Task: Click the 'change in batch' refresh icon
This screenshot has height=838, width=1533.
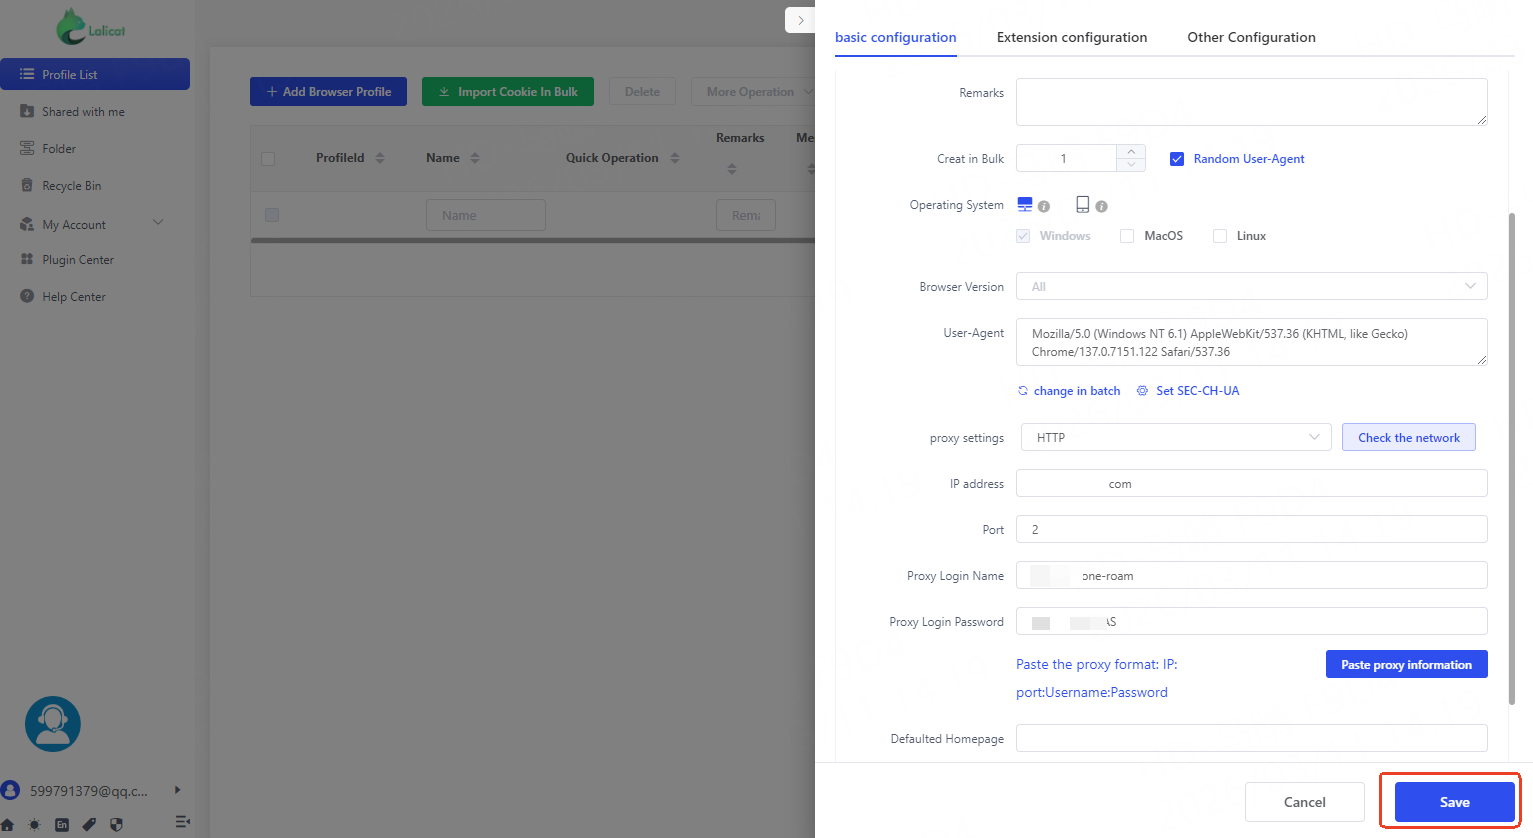Action: tap(1022, 391)
